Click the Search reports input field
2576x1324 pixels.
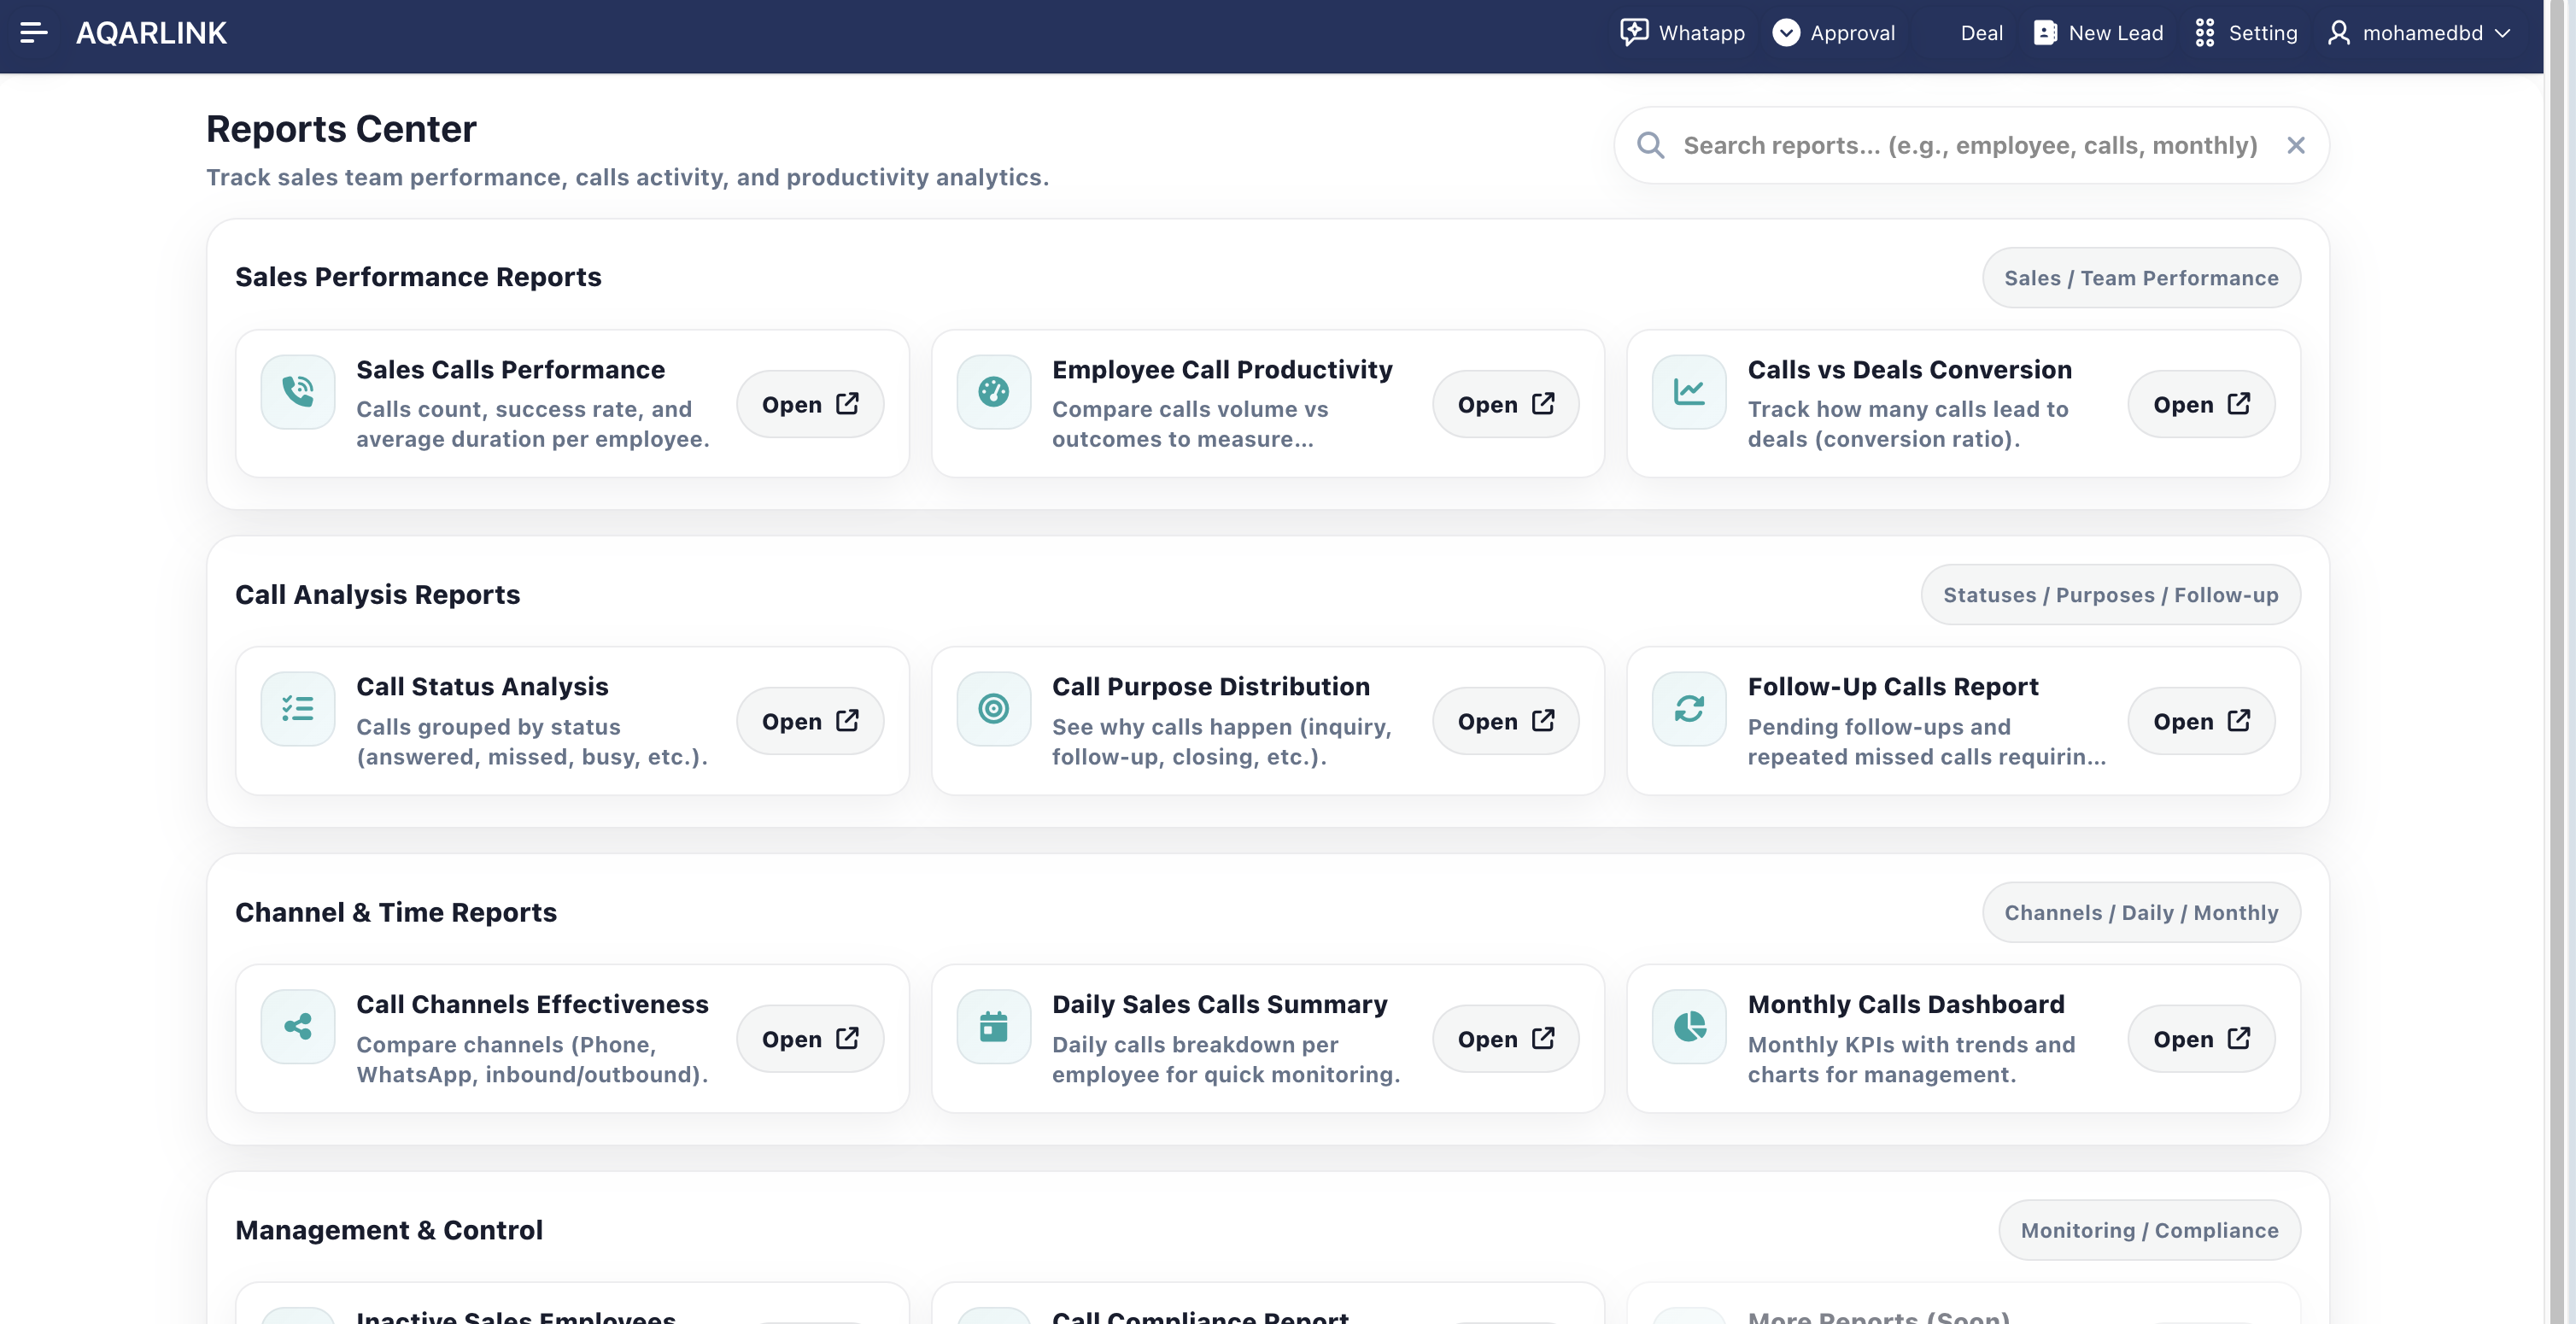coord(1968,146)
